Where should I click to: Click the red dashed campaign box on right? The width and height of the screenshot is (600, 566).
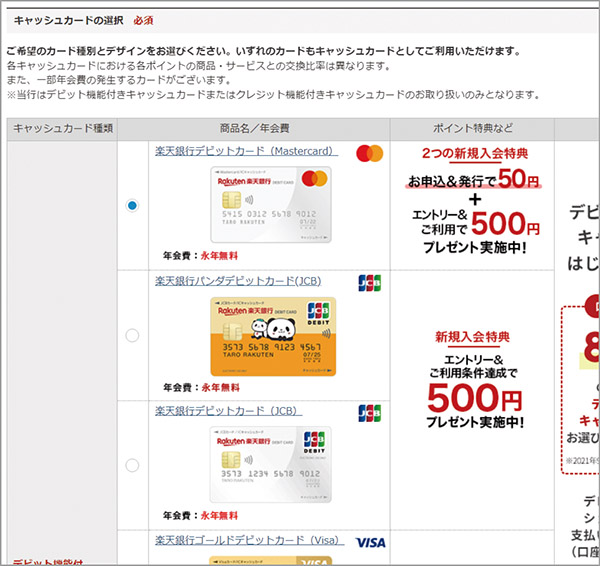(x=581, y=380)
